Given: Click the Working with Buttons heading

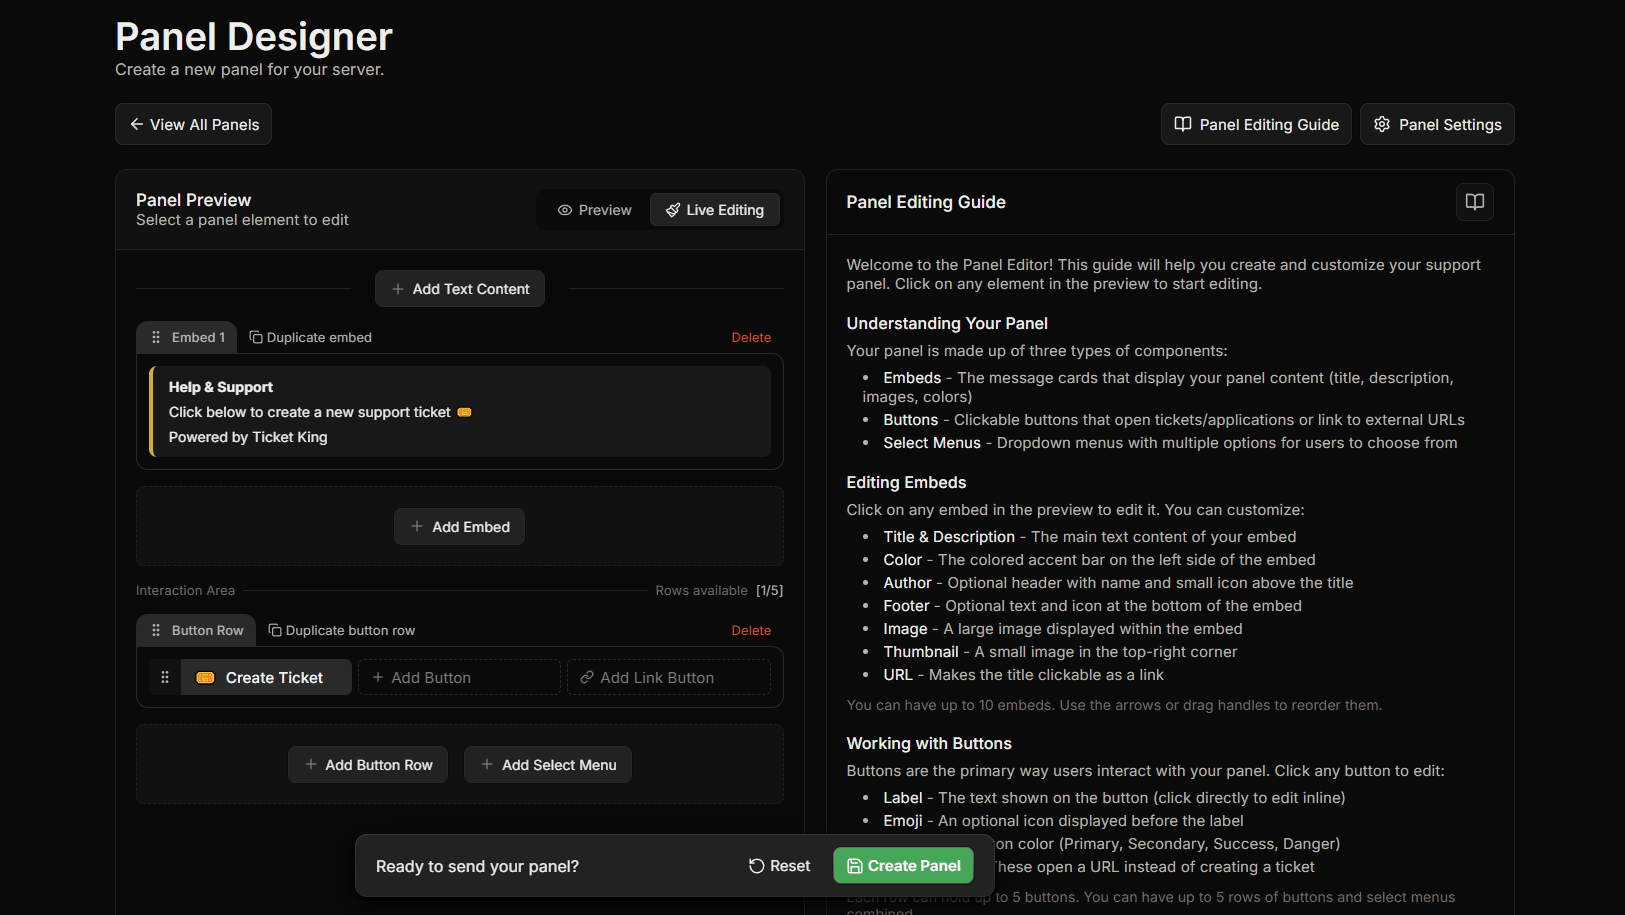Looking at the screenshot, I should point(929,743).
